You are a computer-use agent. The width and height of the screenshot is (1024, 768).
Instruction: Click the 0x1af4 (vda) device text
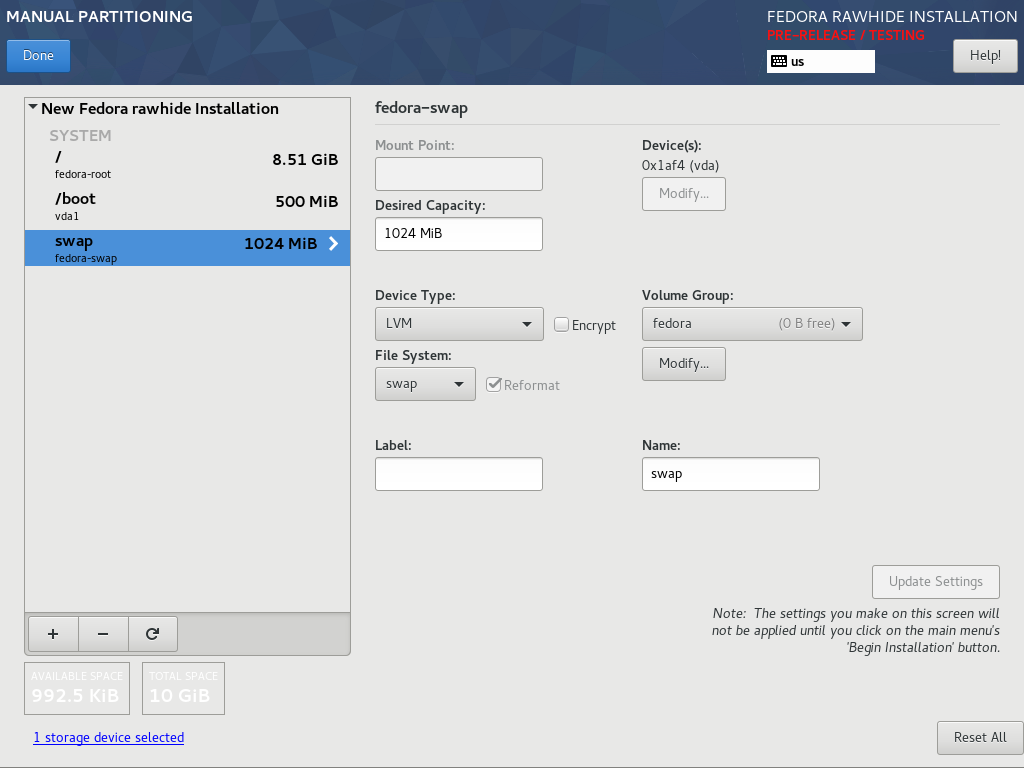[x=680, y=165]
